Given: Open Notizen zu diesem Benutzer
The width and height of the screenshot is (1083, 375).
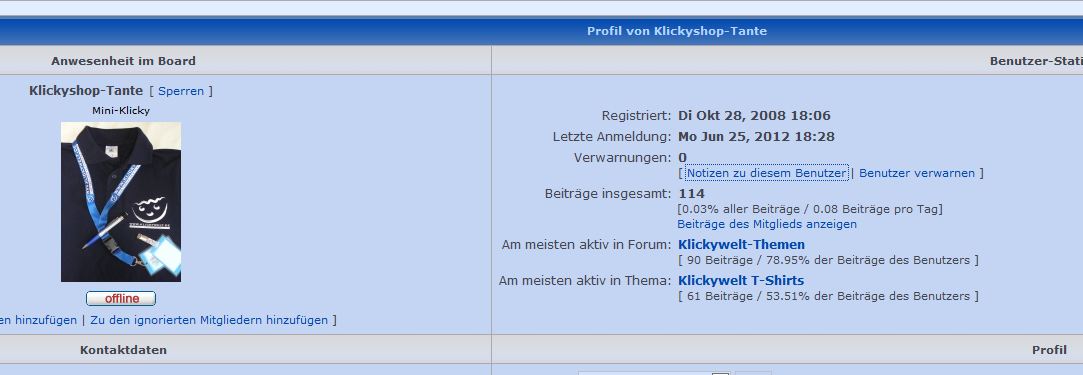Looking at the screenshot, I should (767, 173).
